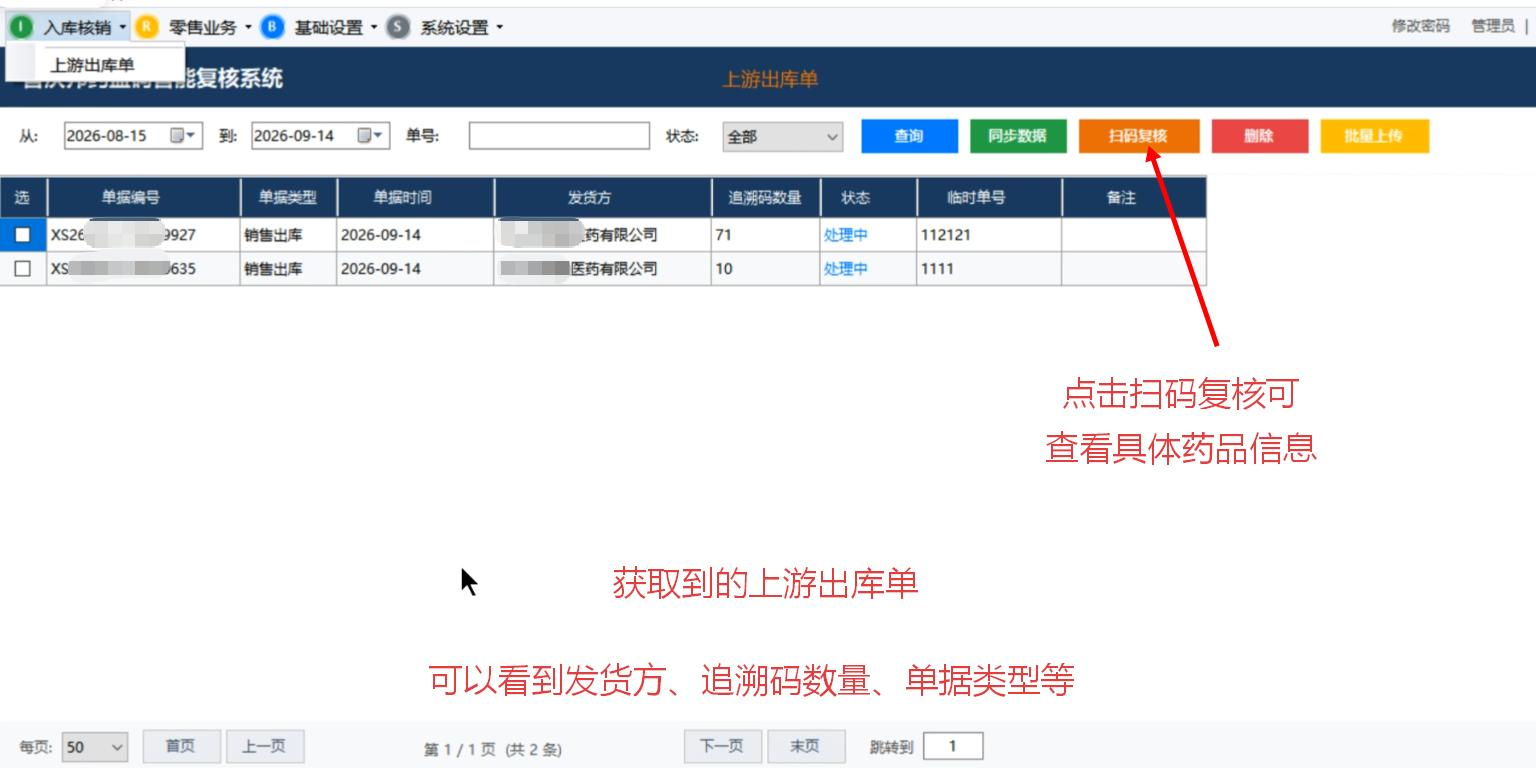The width and height of the screenshot is (1536, 768).
Task: Focus the 单号 search input field
Action: coord(559,136)
